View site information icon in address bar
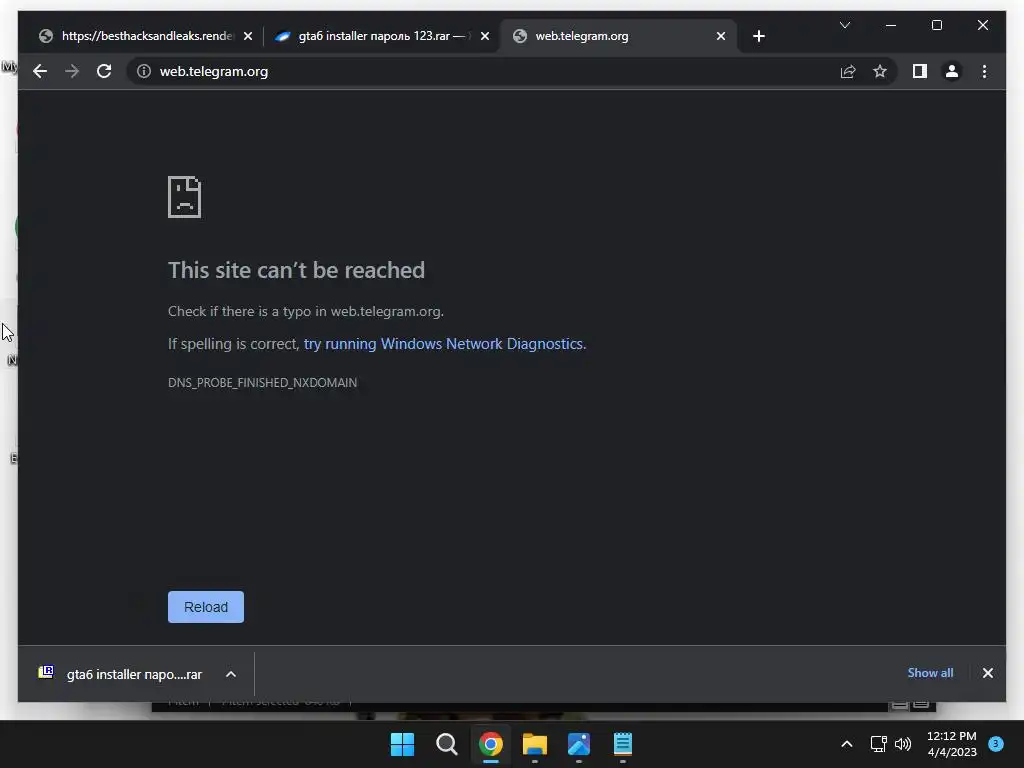This screenshot has width=1024, height=768. 144,71
